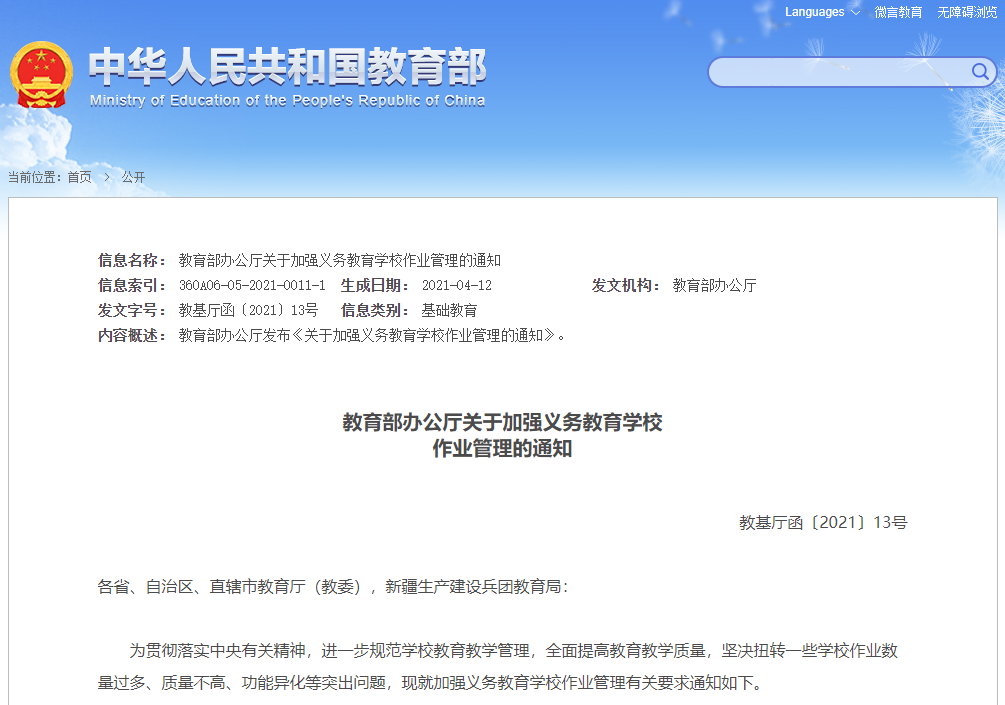Expand the breadcrumb separator arrow
The height and width of the screenshot is (705, 1005).
108,177
